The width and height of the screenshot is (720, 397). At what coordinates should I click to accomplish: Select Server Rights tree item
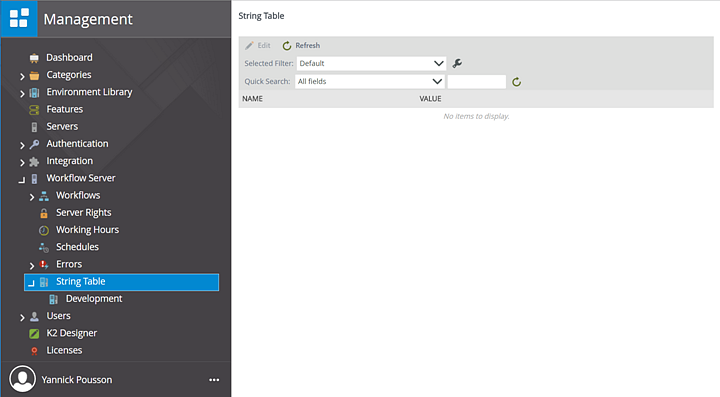tap(84, 212)
